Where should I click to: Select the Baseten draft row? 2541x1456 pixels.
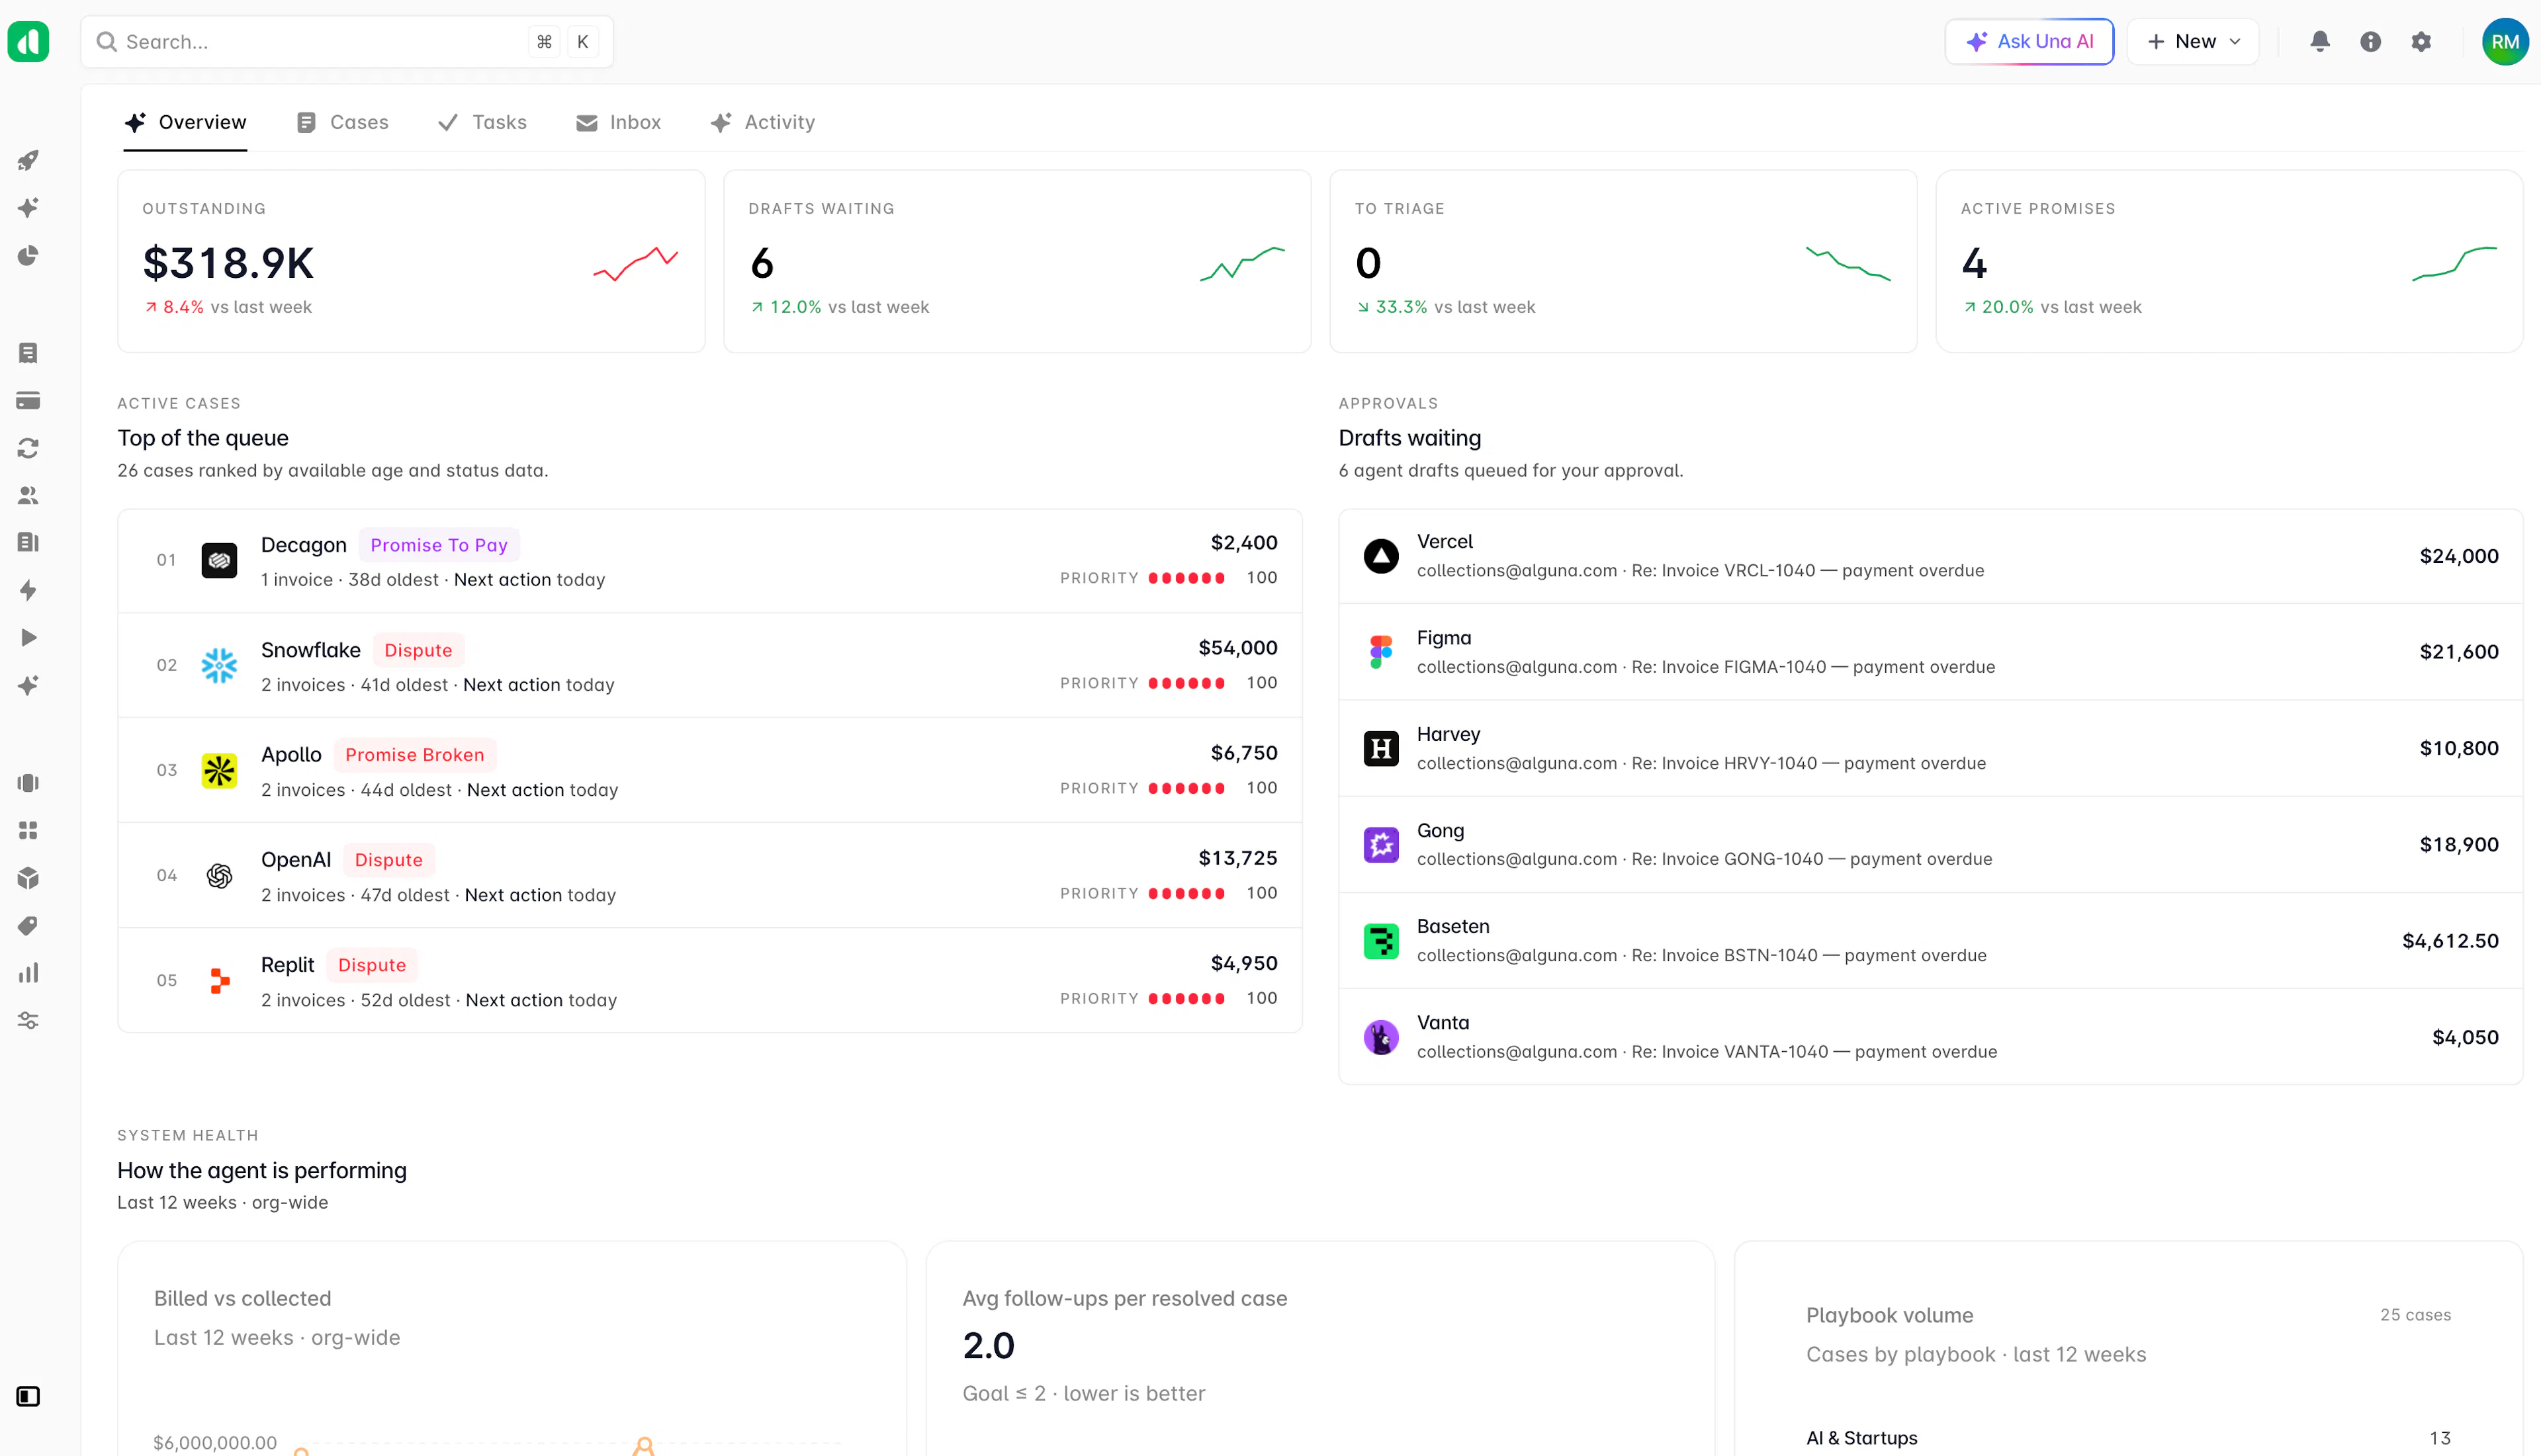coord(1930,941)
